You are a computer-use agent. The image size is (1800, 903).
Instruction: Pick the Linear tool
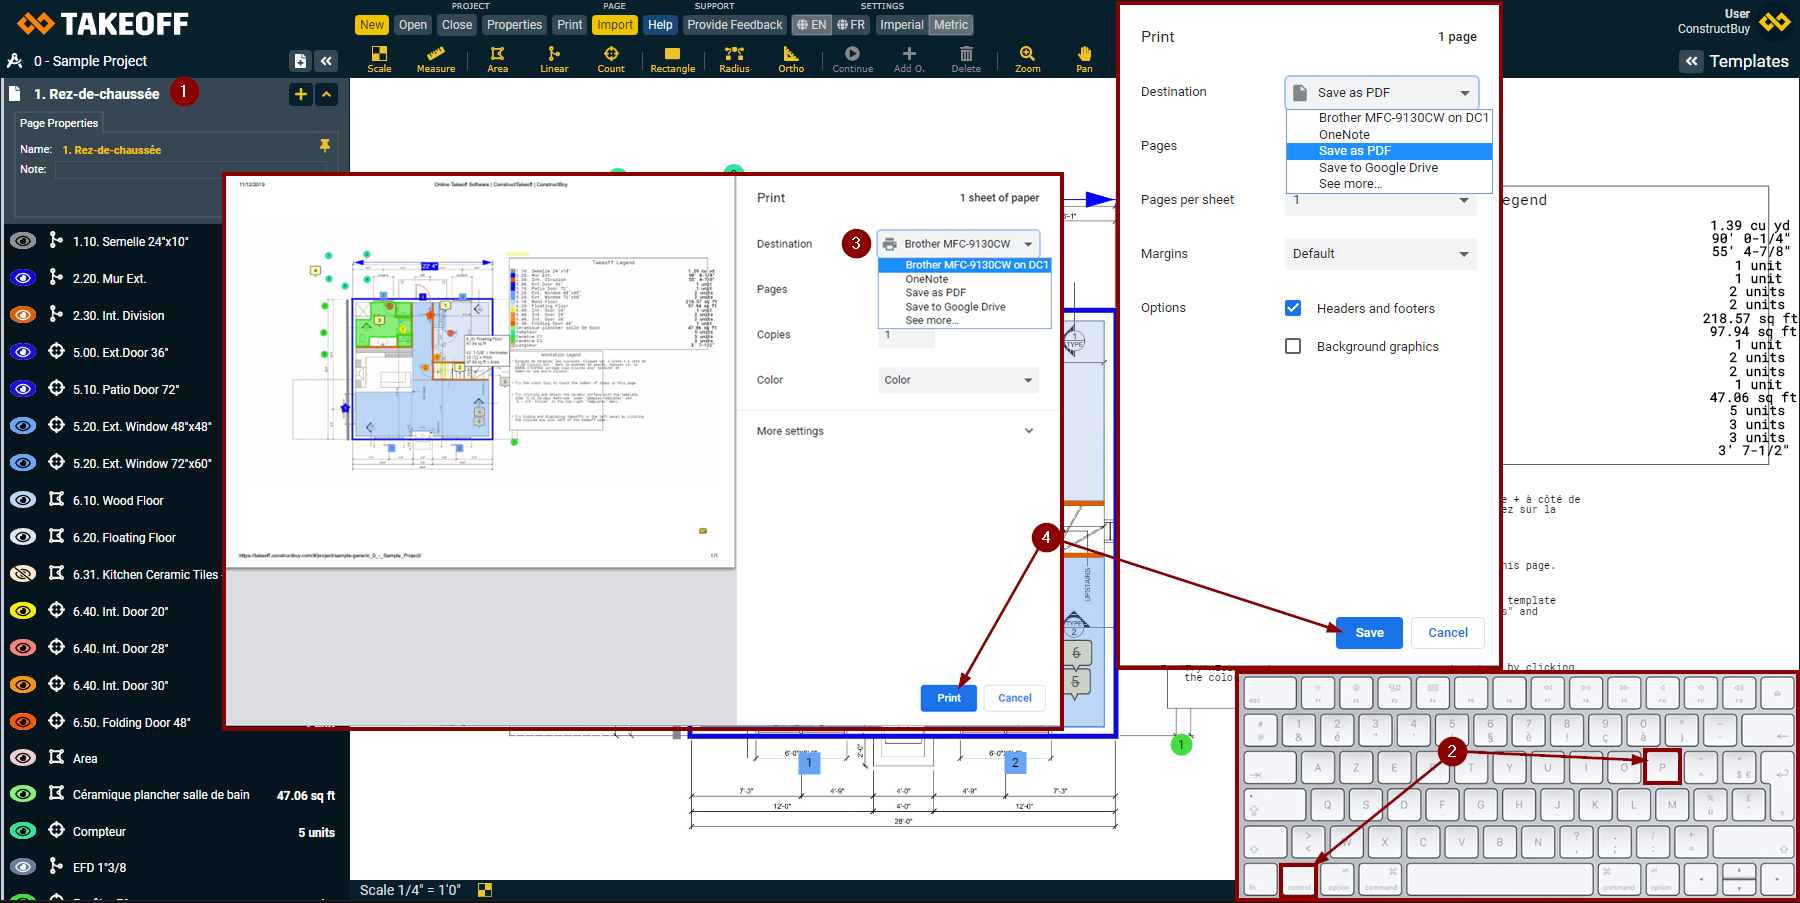pyautogui.click(x=554, y=58)
